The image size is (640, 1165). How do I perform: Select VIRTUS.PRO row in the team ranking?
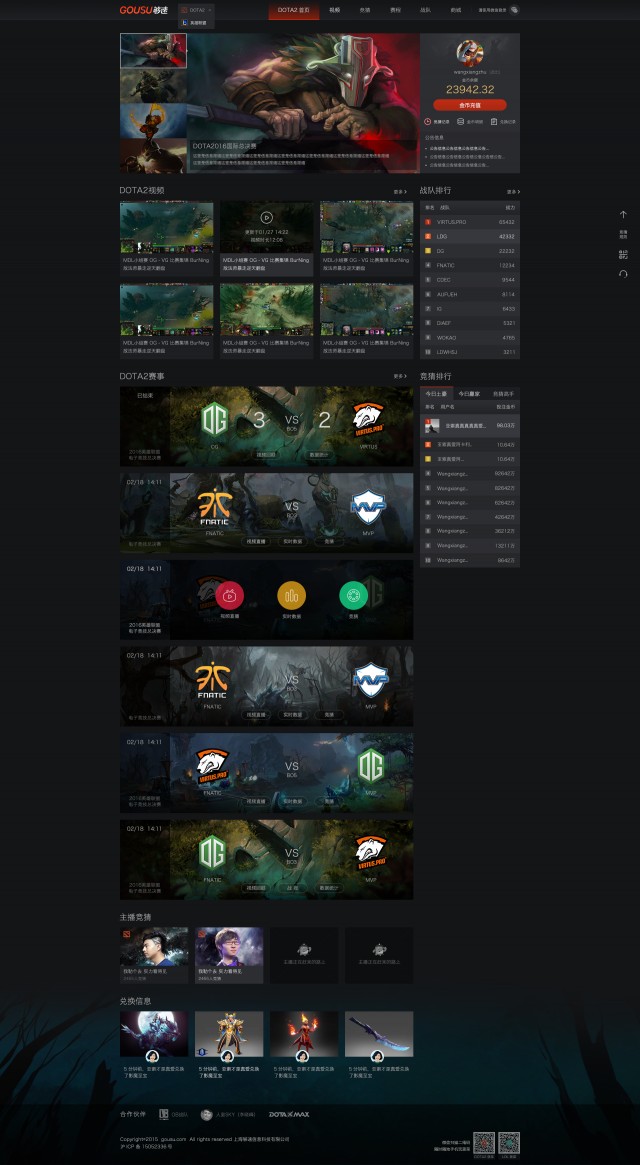point(470,221)
